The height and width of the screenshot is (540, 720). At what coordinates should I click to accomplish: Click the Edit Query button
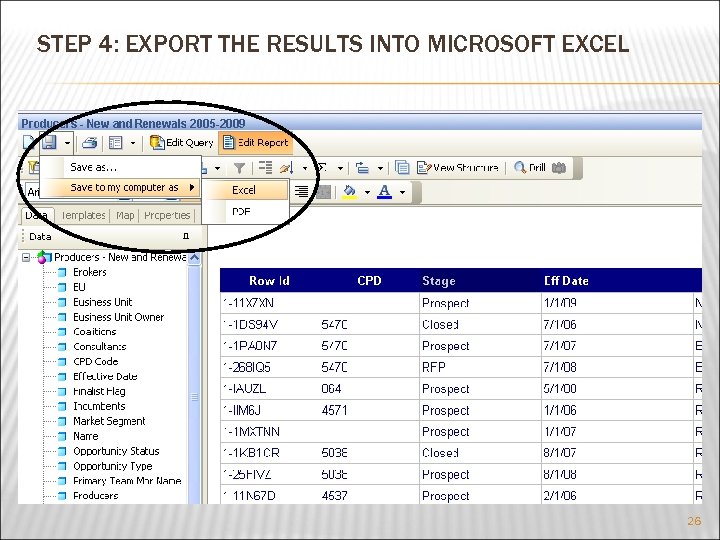(x=181, y=143)
